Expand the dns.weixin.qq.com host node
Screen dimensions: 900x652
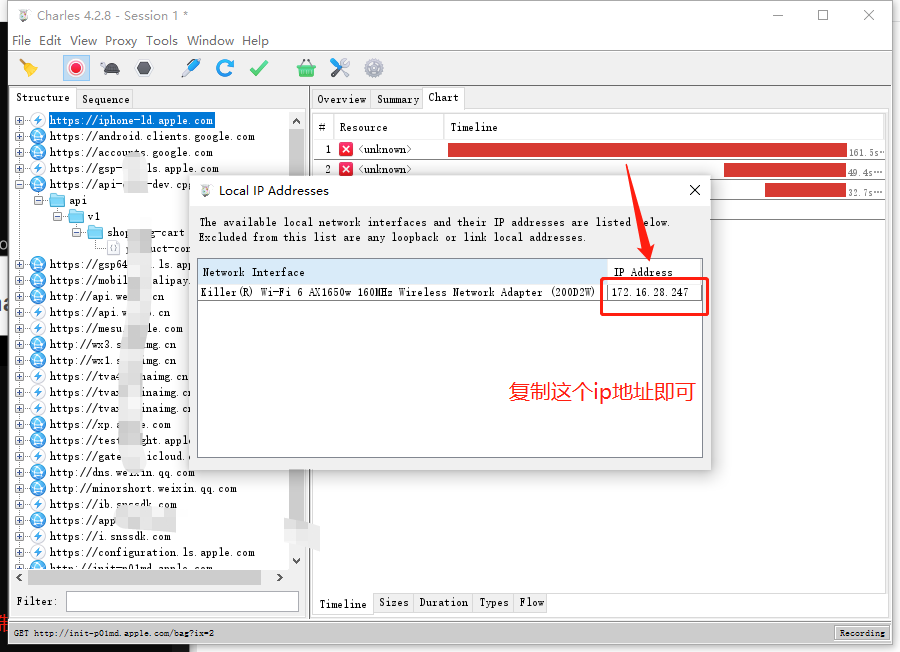pos(20,472)
